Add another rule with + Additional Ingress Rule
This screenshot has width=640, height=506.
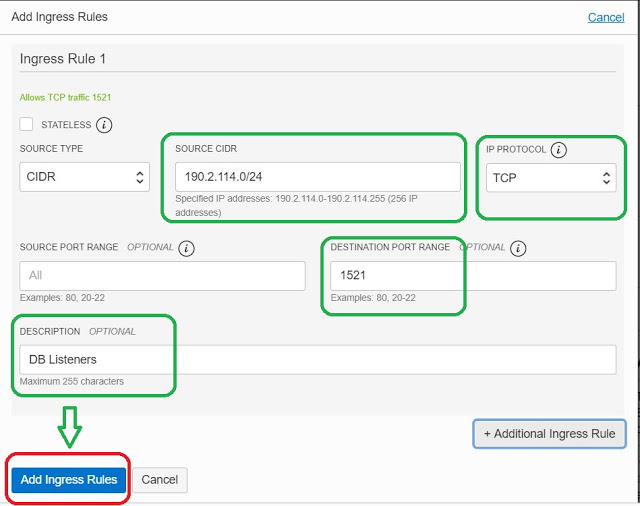click(x=549, y=433)
